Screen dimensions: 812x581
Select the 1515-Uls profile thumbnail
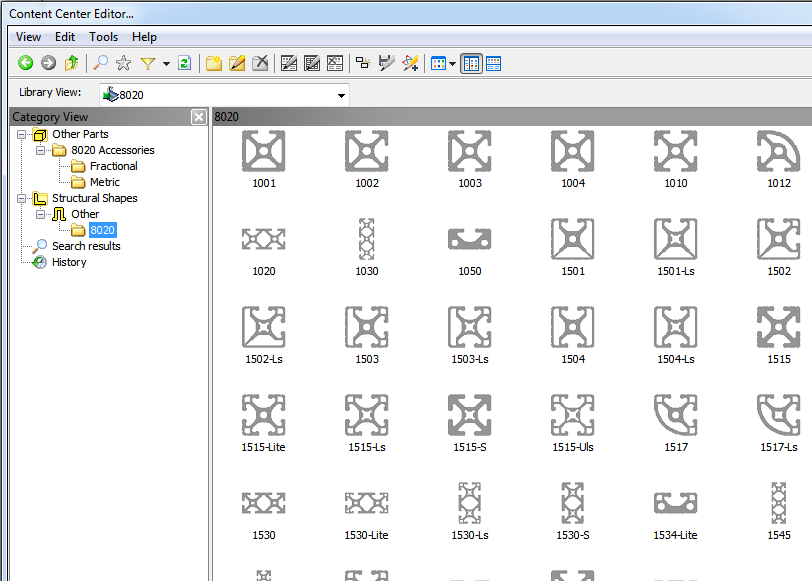[x=573, y=415]
